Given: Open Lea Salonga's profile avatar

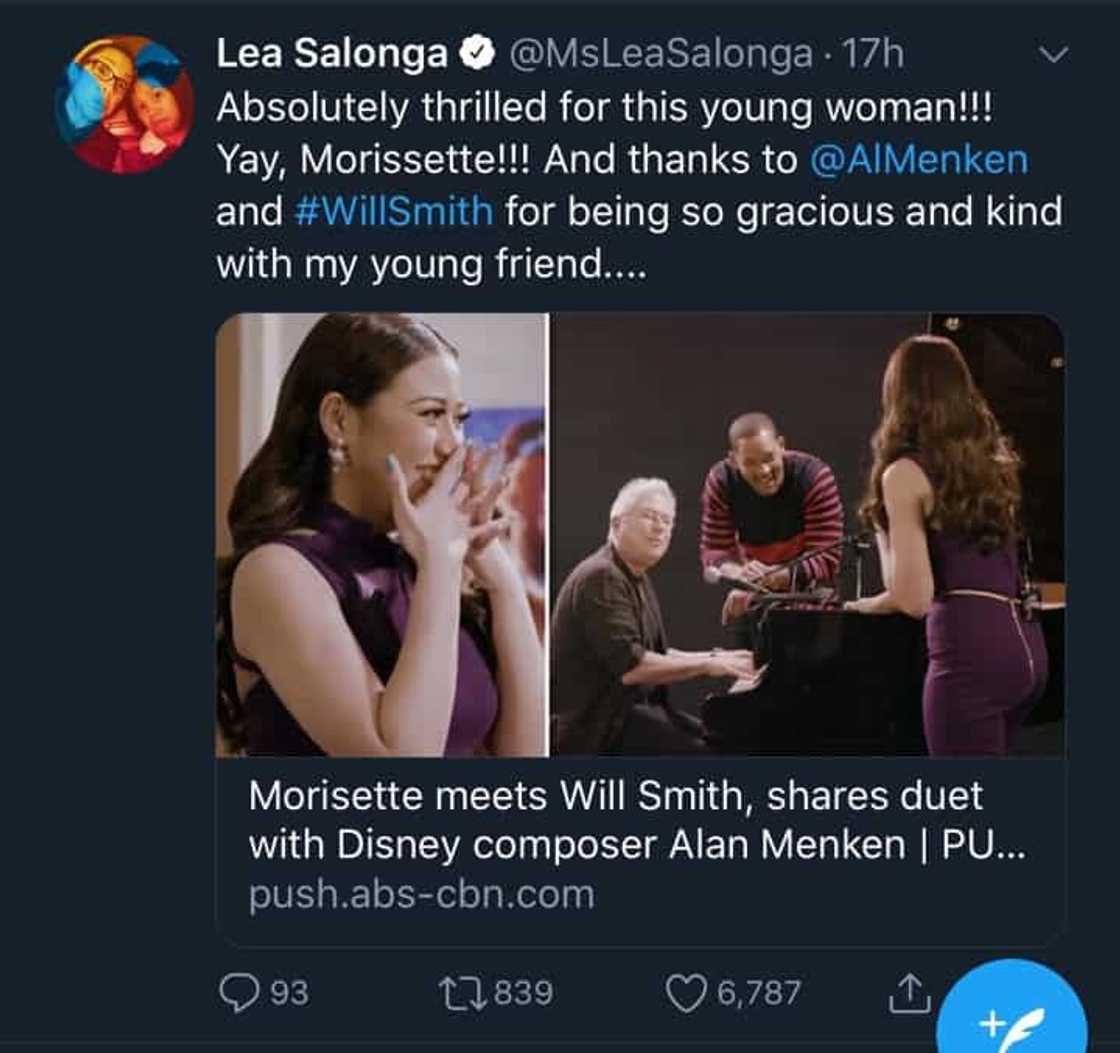Looking at the screenshot, I should point(125,104).
